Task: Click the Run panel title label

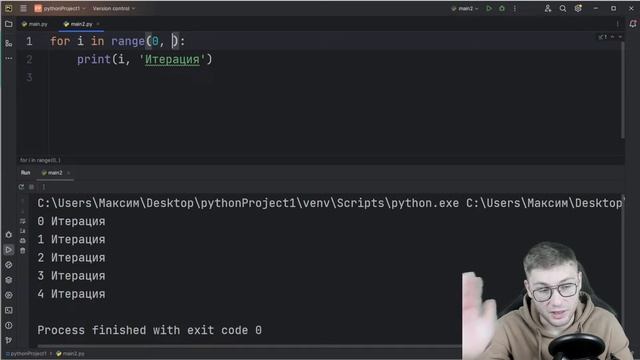Action: (x=25, y=173)
